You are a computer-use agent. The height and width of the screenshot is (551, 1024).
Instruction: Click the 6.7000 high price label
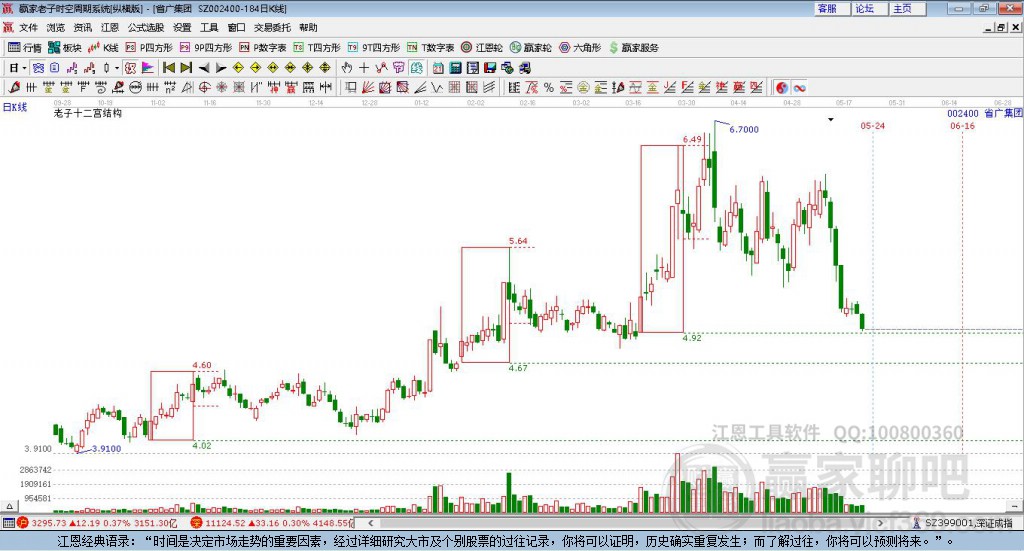tap(744, 129)
